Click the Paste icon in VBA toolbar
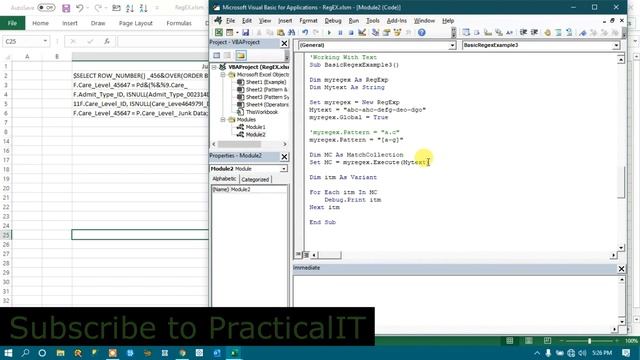The image size is (640, 360). pyautogui.click(x=280, y=32)
